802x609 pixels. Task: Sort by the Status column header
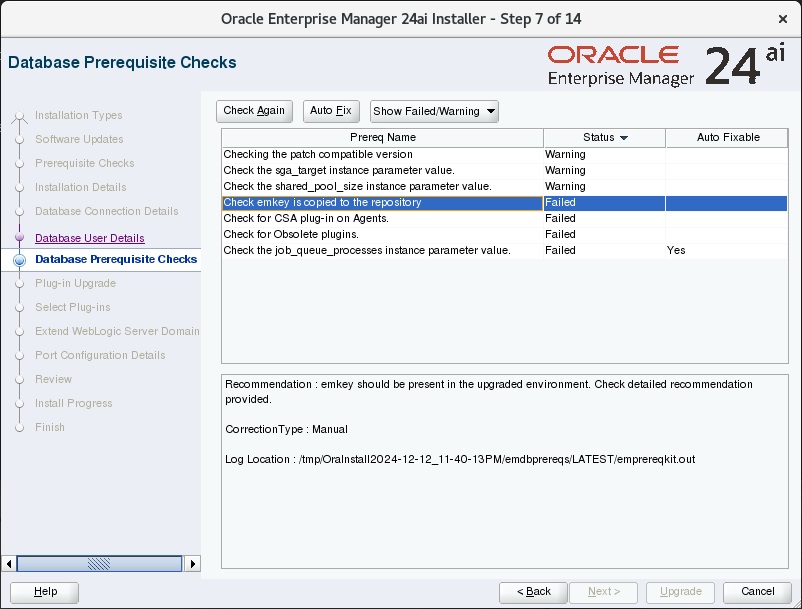point(605,138)
